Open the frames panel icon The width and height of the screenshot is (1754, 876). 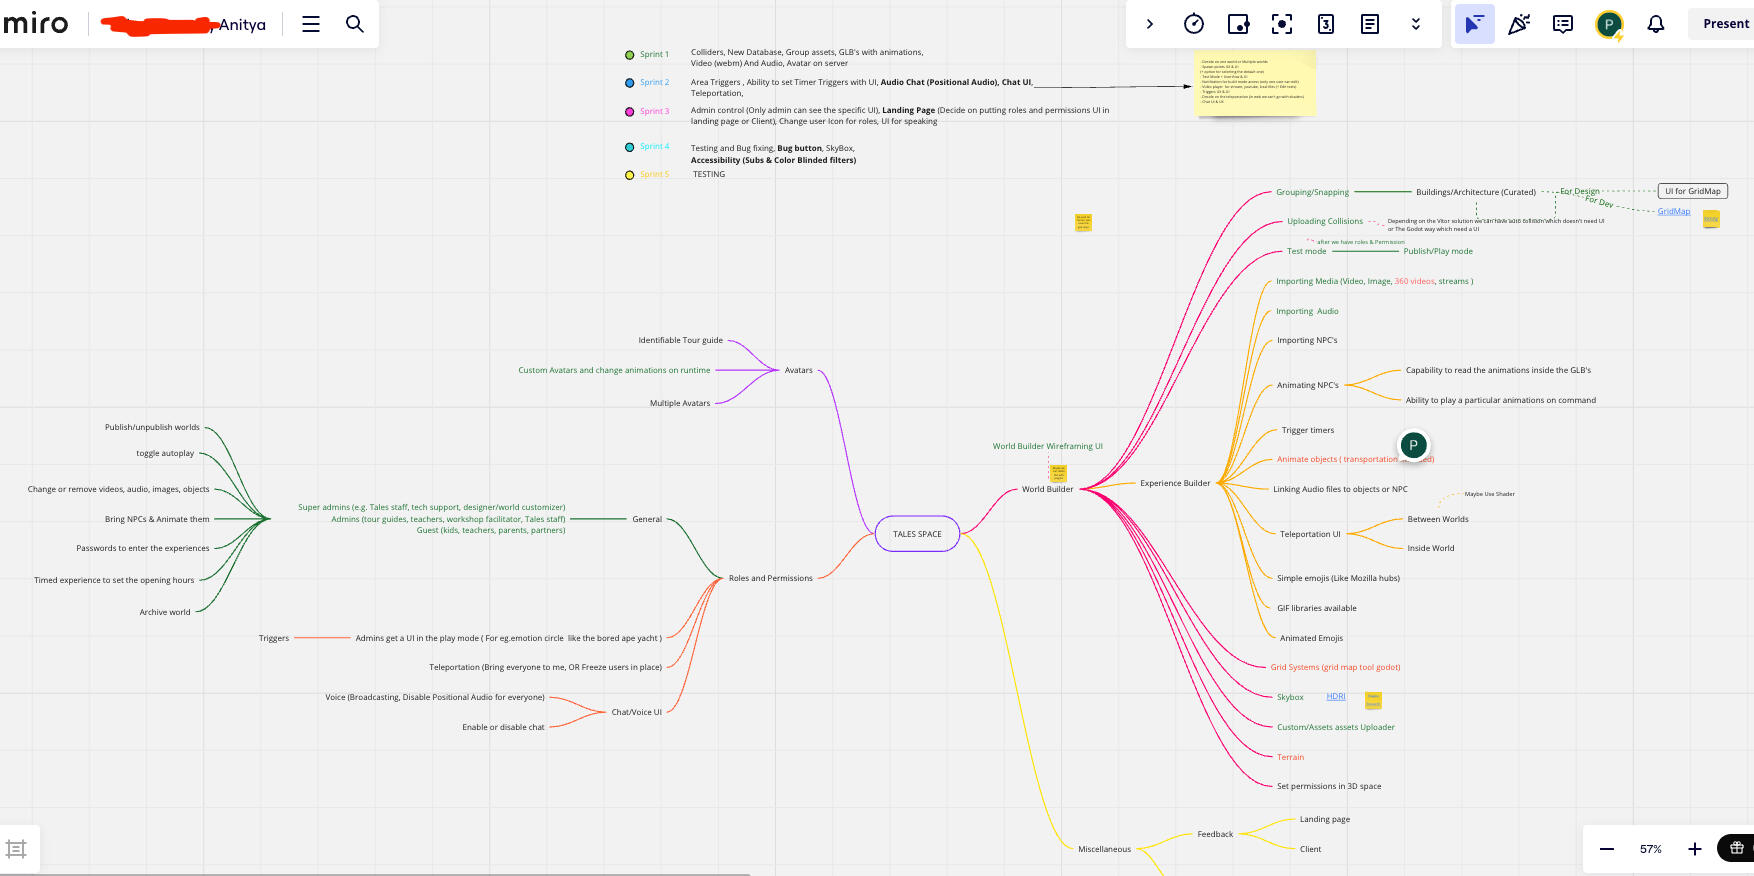tap(17, 849)
